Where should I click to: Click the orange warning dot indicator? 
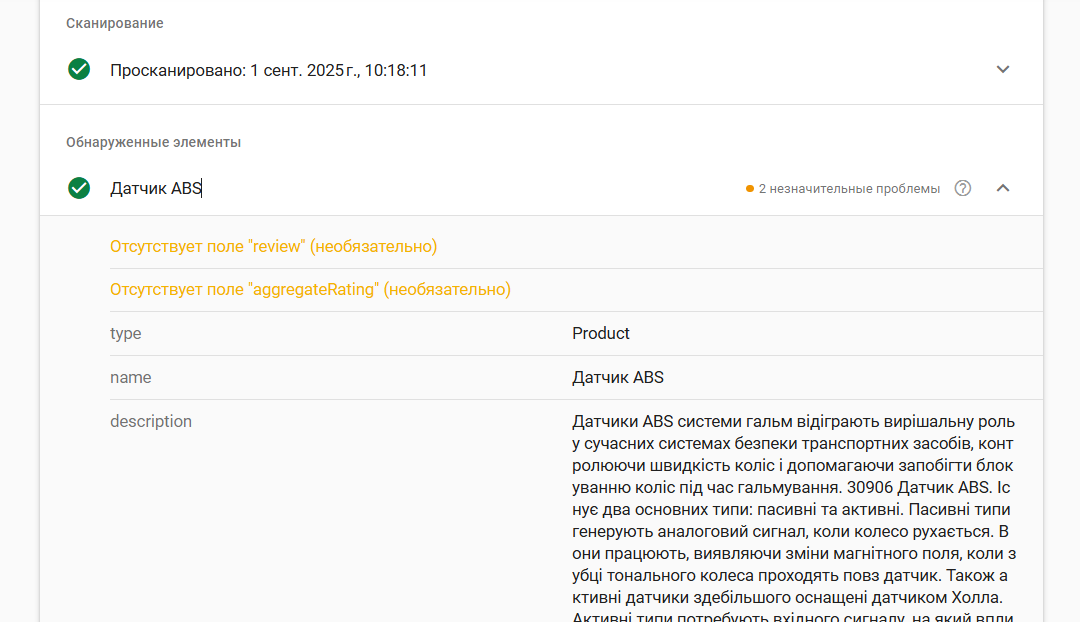click(x=749, y=189)
